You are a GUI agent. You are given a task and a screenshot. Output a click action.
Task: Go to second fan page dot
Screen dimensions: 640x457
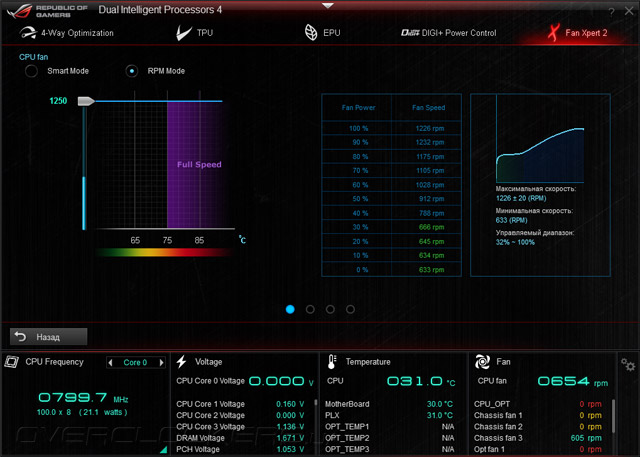pyautogui.click(x=310, y=309)
